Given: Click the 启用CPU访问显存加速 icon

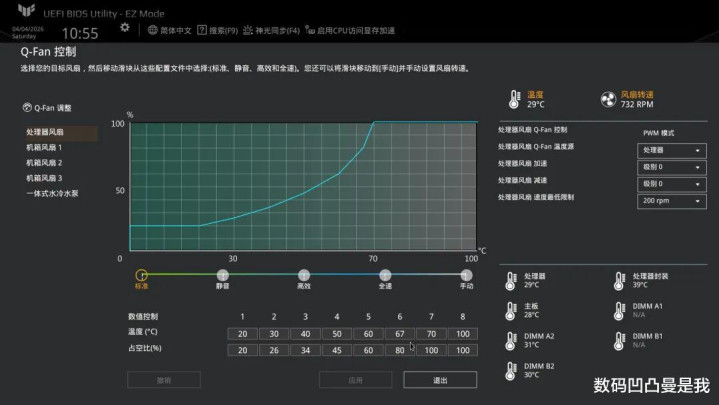Looking at the screenshot, I should (311, 30).
